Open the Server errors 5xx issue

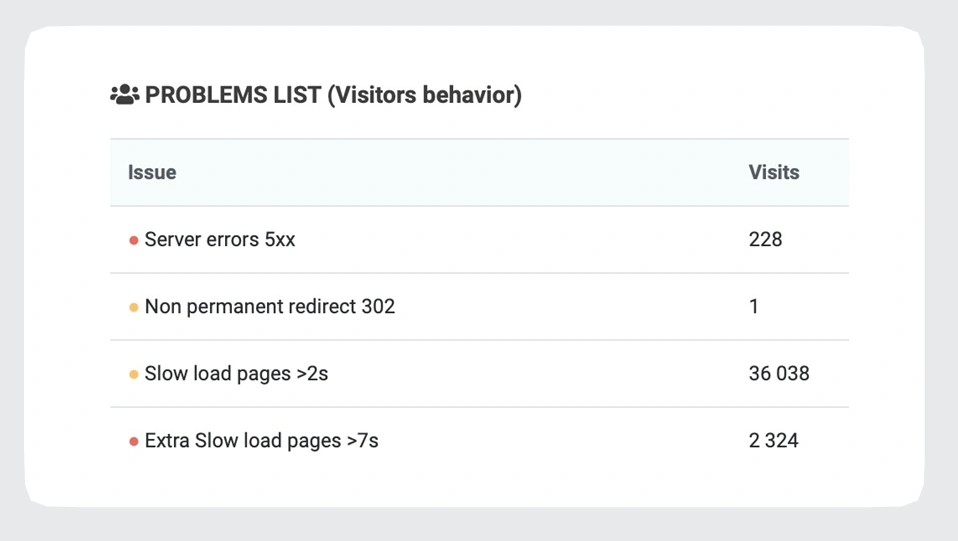click(220, 240)
